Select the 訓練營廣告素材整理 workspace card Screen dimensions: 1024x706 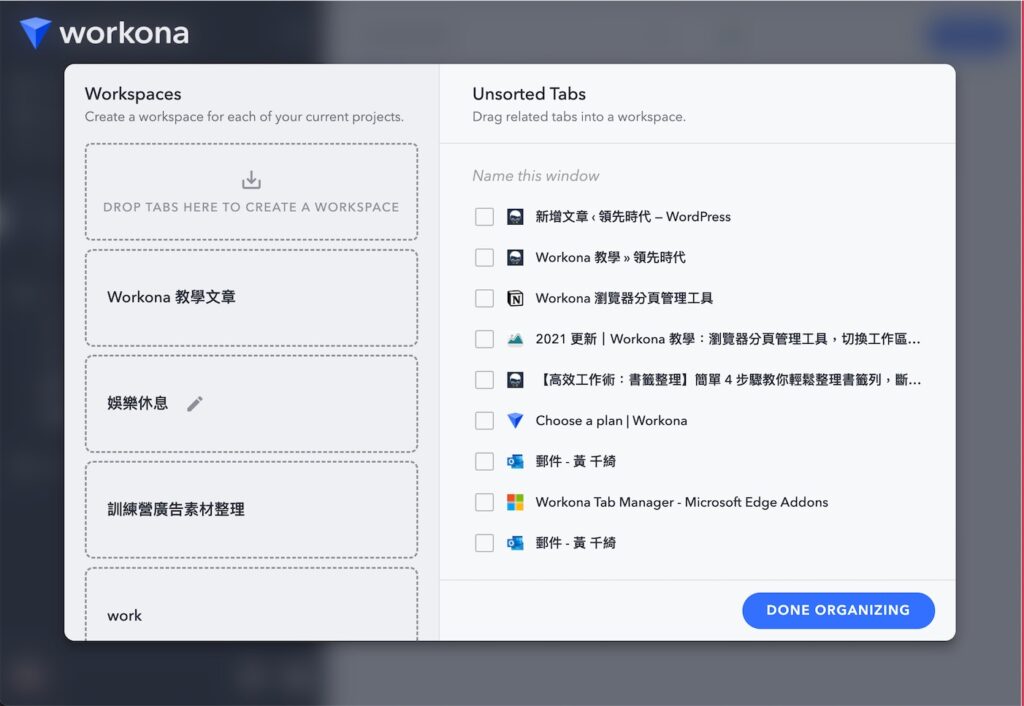point(251,510)
